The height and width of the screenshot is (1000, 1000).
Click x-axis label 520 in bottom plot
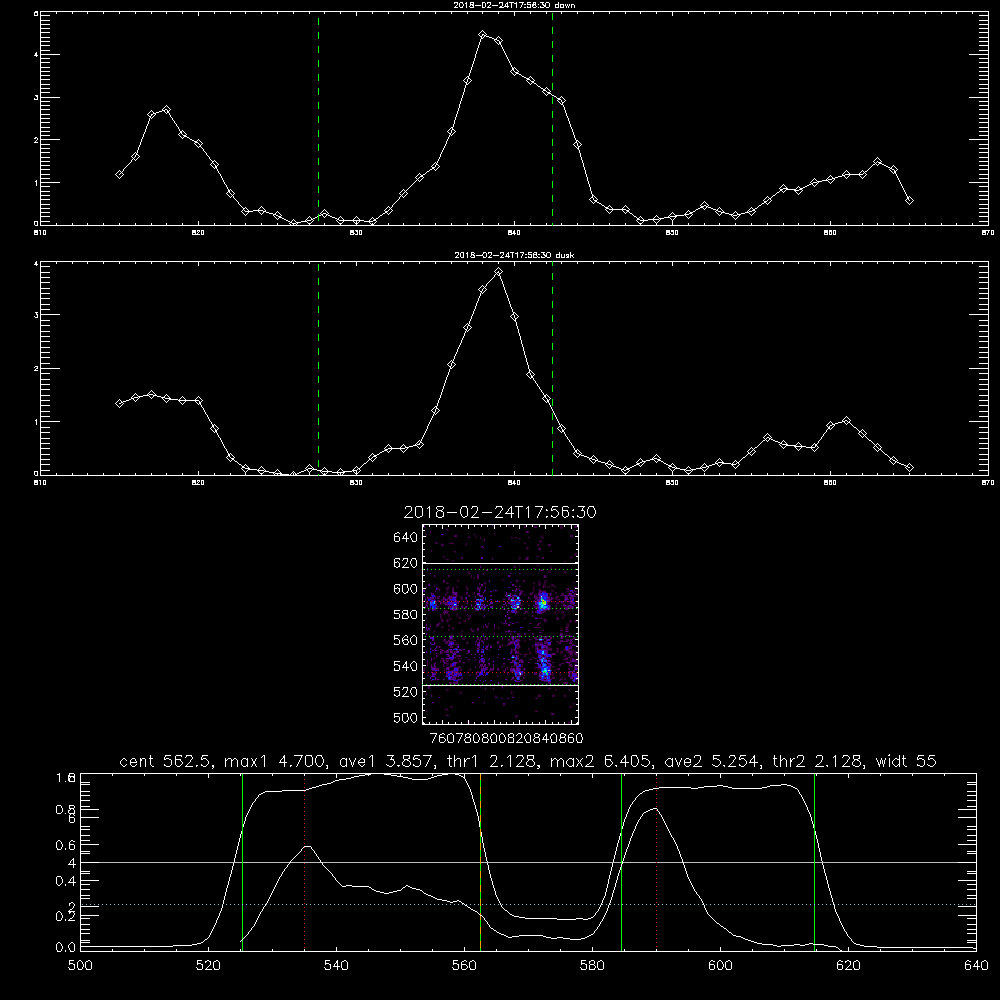(x=209, y=966)
